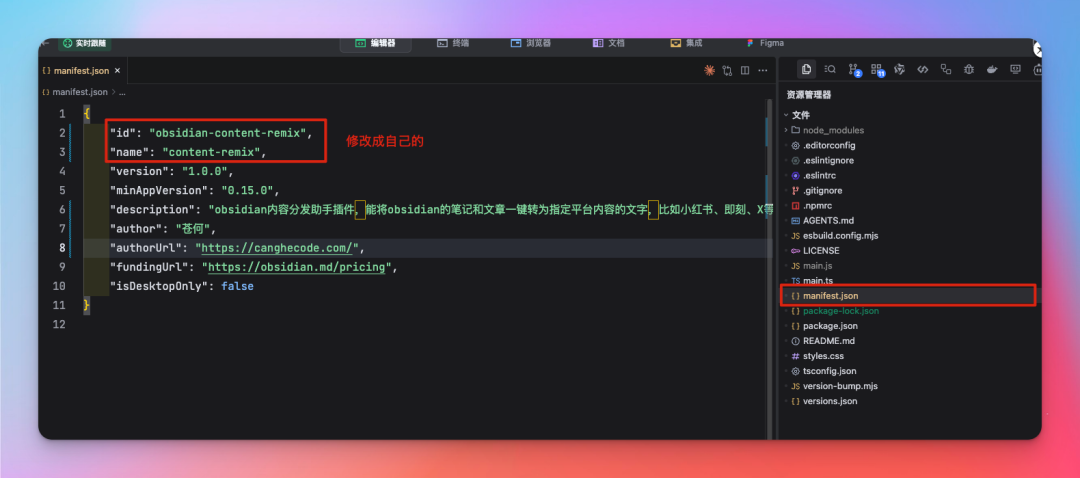Collapse the 文件 section chevron
The image size is (1080, 478).
click(x=786, y=115)
